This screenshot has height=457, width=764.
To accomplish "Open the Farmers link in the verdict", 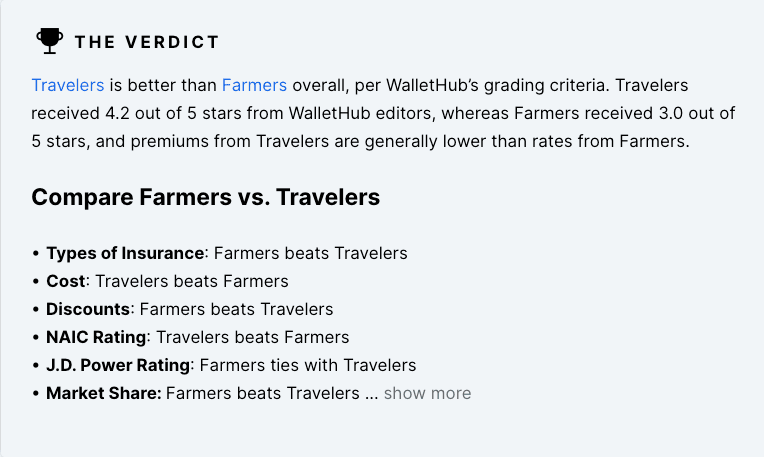I will pyautogui.click(x=254, y=85).
